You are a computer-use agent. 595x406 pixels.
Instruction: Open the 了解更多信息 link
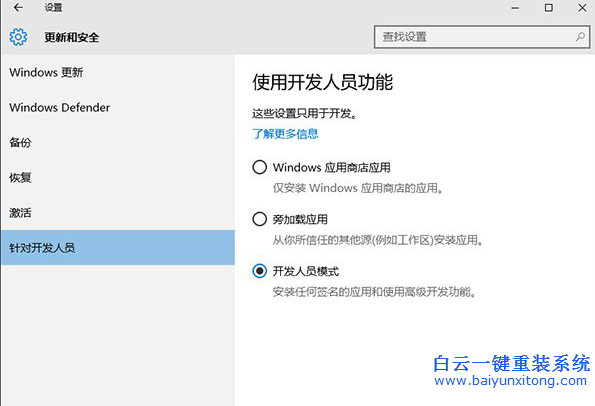[285, 134]
